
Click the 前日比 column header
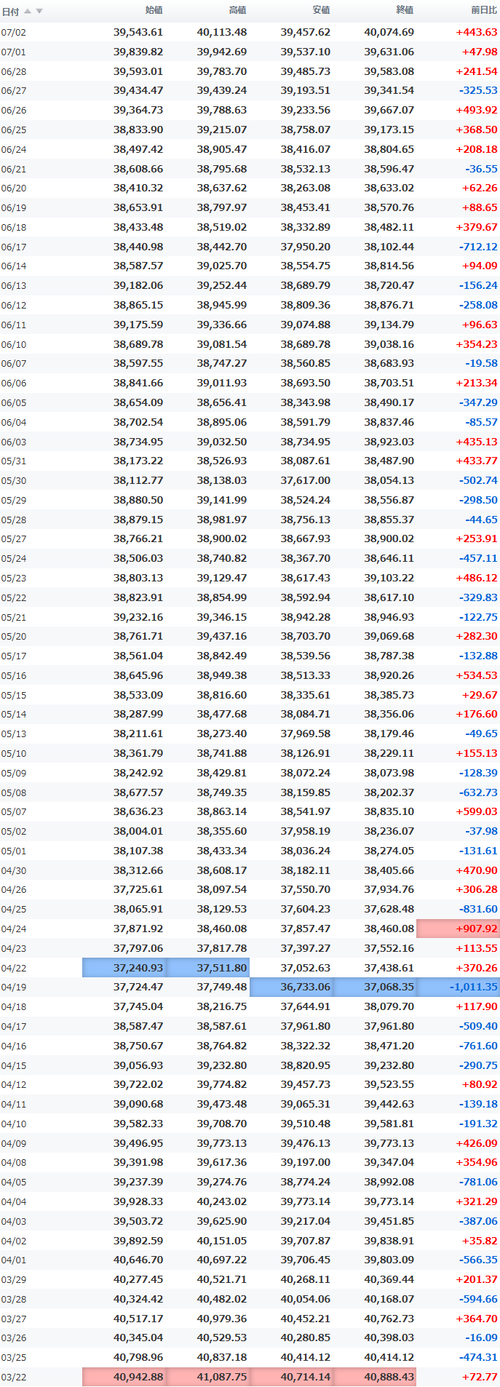pyautogui.click(x=483, y=10)
